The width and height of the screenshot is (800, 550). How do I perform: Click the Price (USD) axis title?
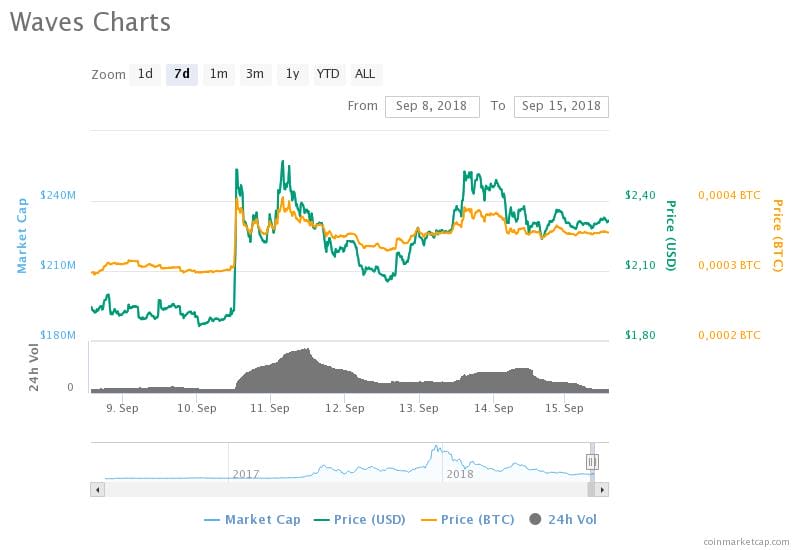coord(670,236)
